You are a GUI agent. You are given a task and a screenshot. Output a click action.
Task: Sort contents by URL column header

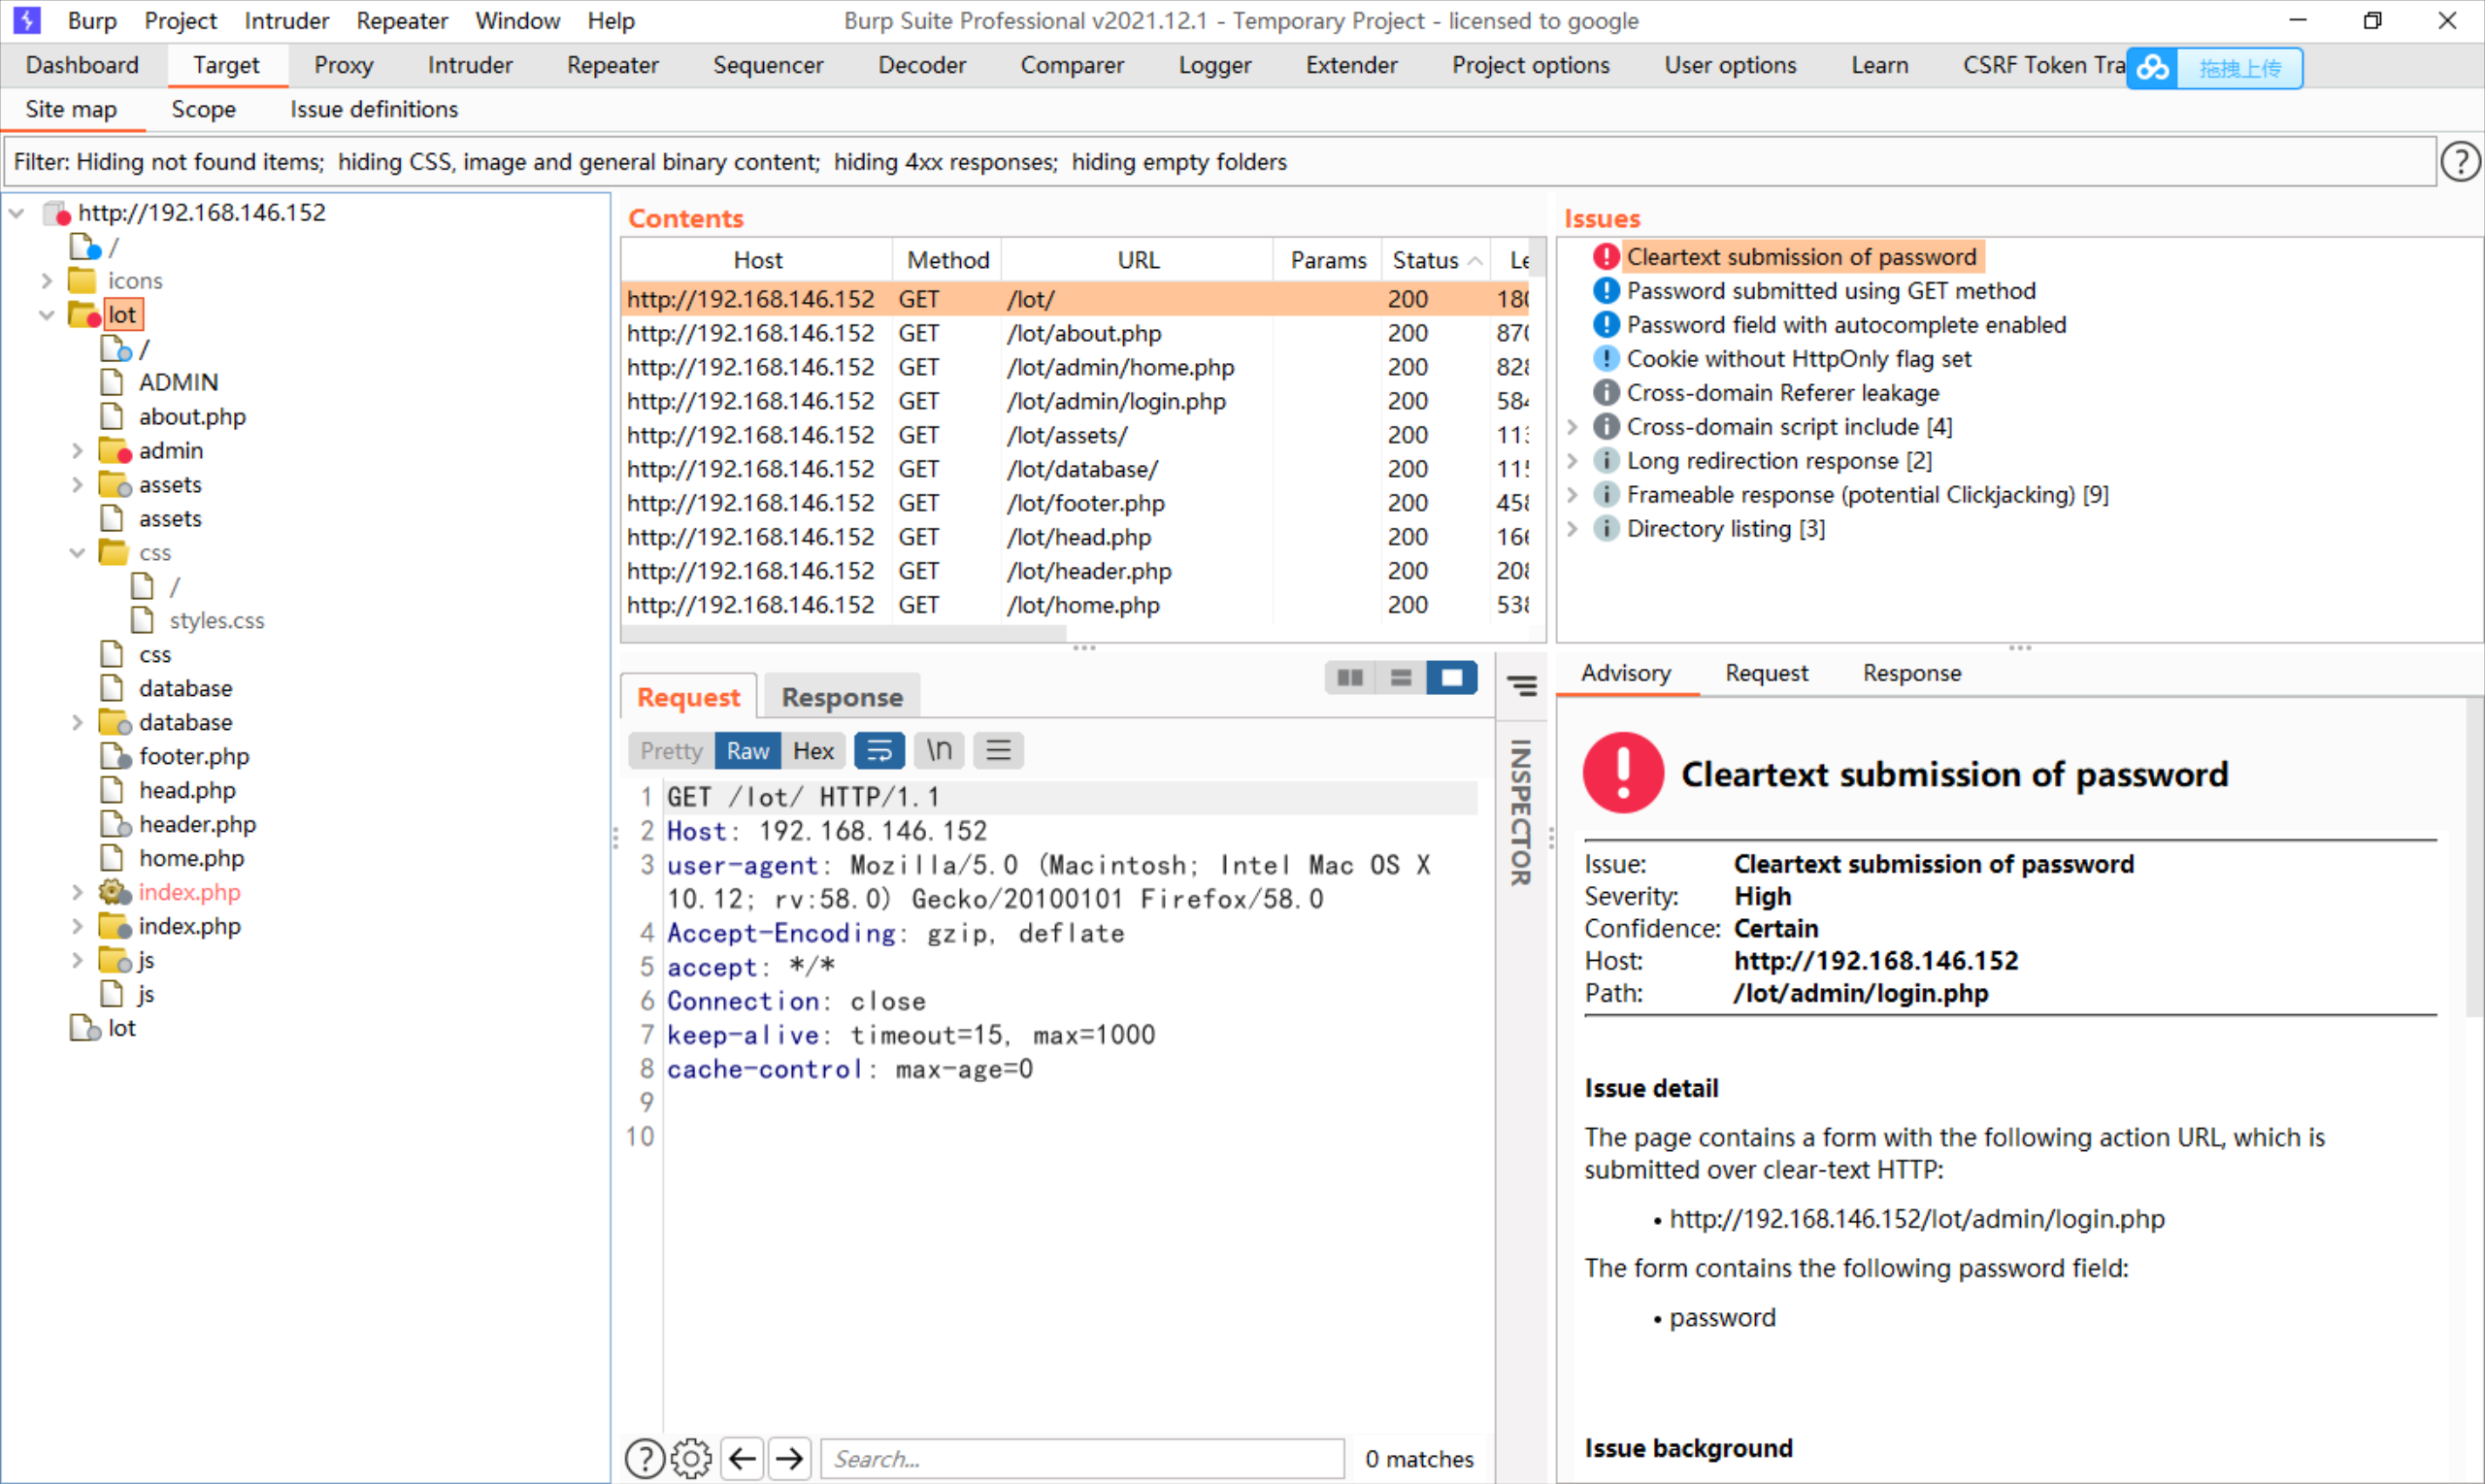[x=1138, y=260]
